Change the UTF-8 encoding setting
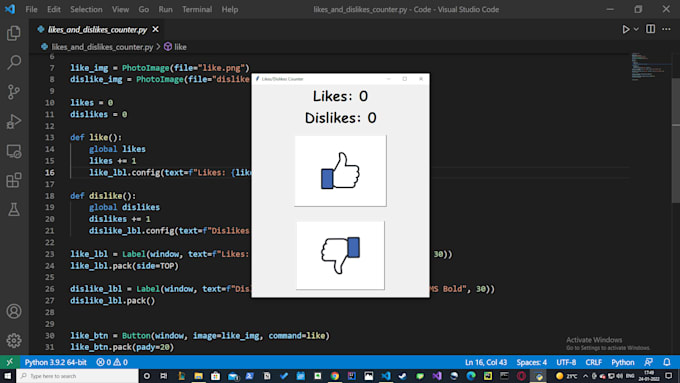The height and width of the screenshot is (383, 680). [566, 362]
